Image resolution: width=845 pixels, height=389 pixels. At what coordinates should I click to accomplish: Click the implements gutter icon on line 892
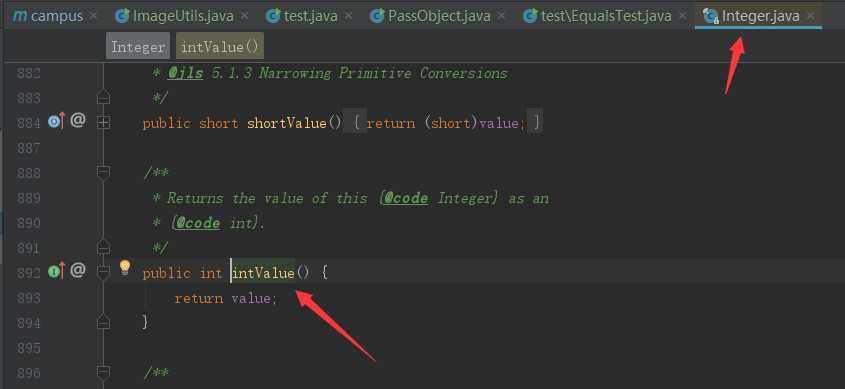56,271
